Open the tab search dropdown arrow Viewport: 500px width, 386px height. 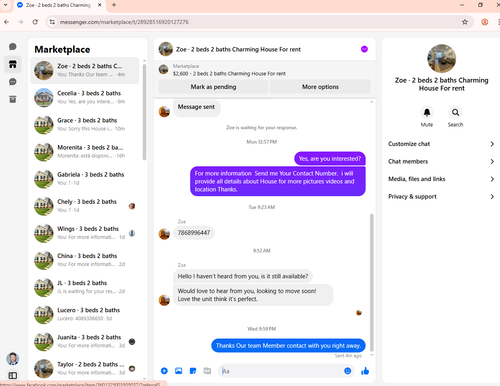point(5,5)
